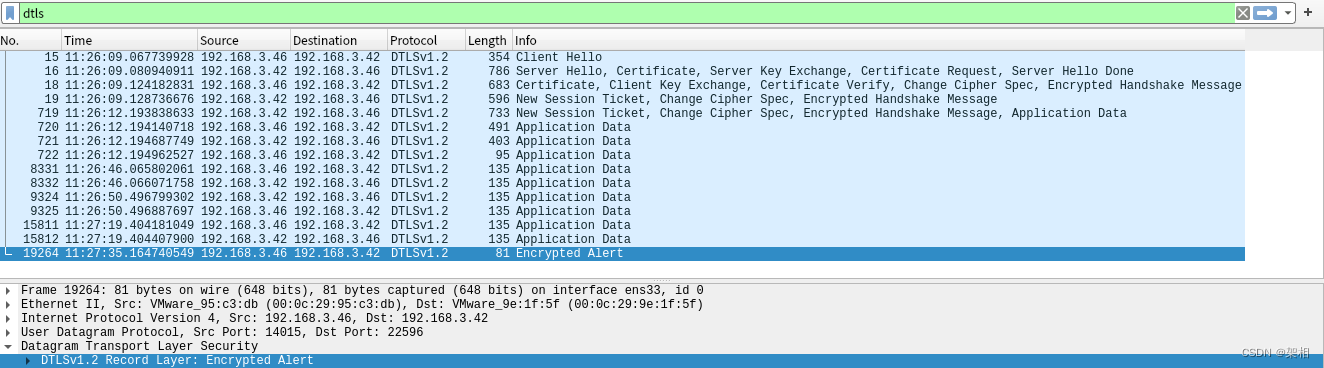This screenshot has height=368, width=1324.
Task: Expand the Frame 19264 detail row
Action: click(x=9, y=291)
